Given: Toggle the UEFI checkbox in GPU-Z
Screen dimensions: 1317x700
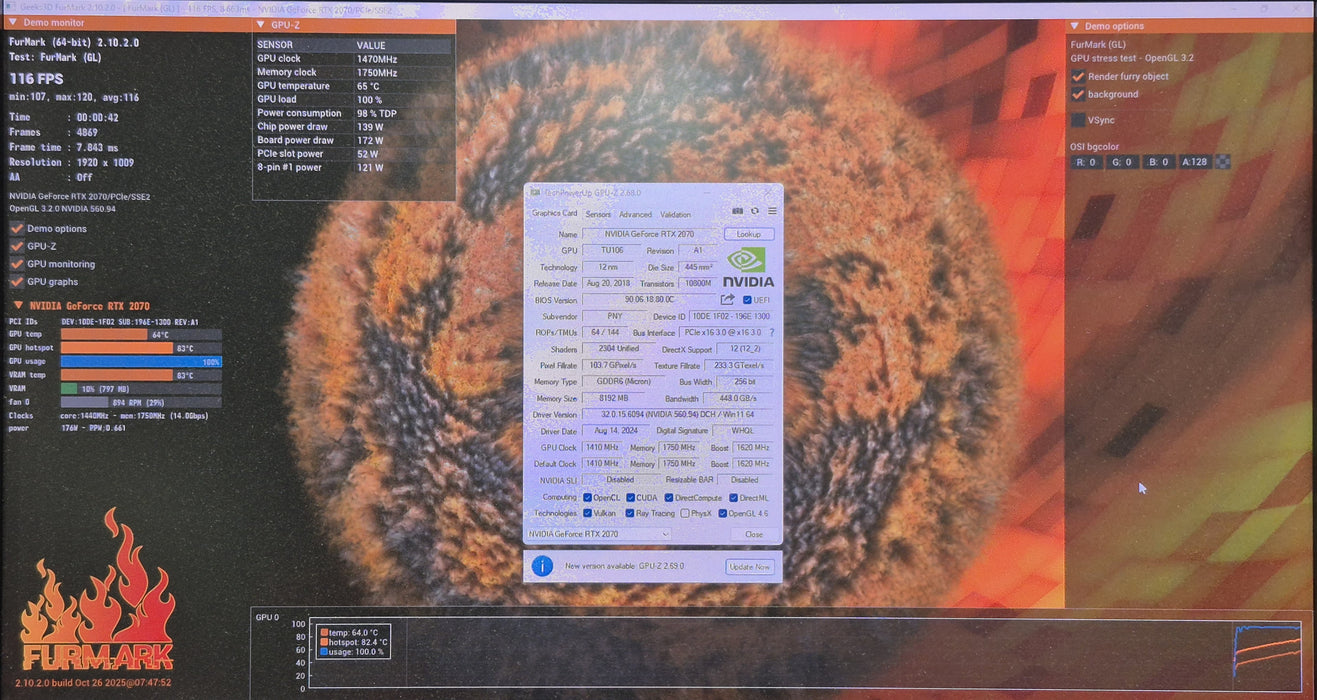Looking at the screenshot, I should click(x=747, y=300).
